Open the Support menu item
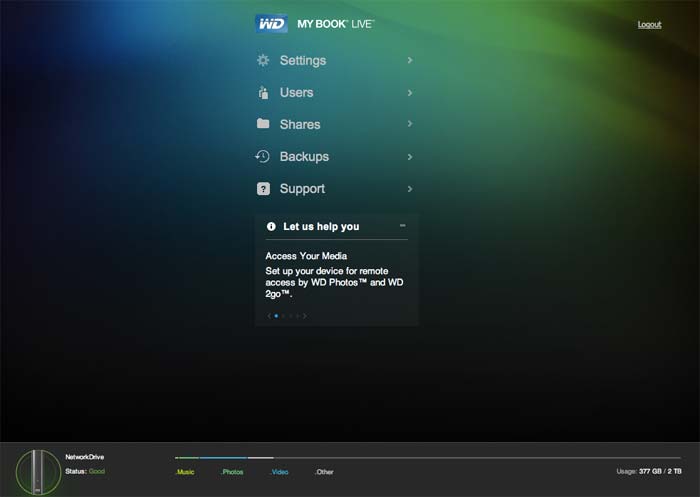Screen dimensions: 700x497 pyautogui.click(x=302, y=188)
